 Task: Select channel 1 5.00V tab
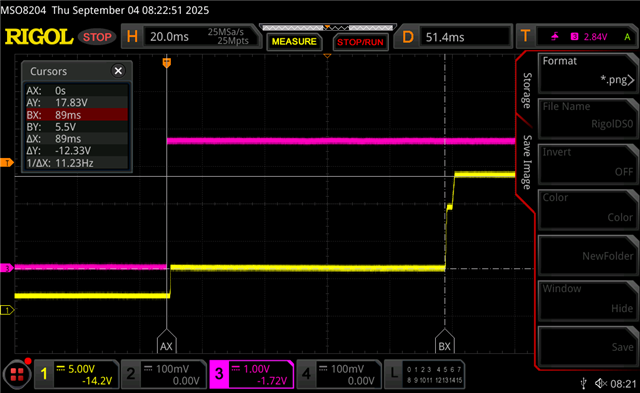[77, 374]
